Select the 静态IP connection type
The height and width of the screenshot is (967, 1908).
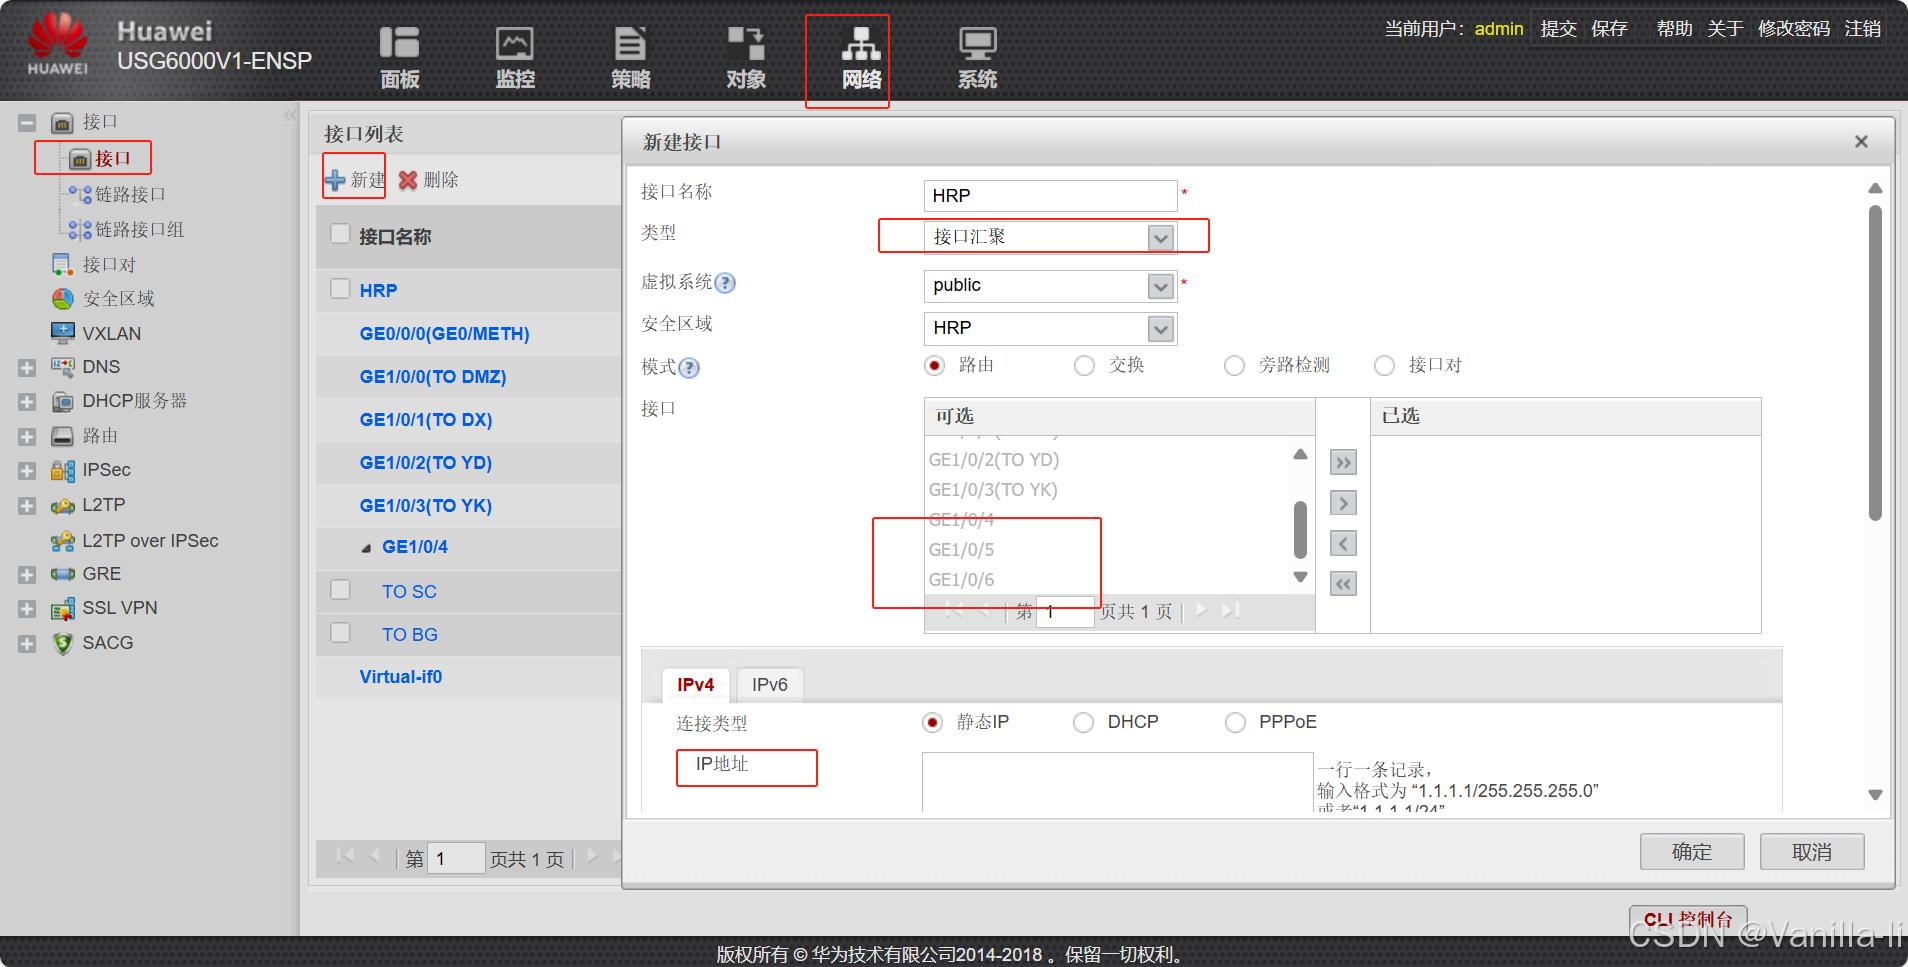tap(932, 722)
